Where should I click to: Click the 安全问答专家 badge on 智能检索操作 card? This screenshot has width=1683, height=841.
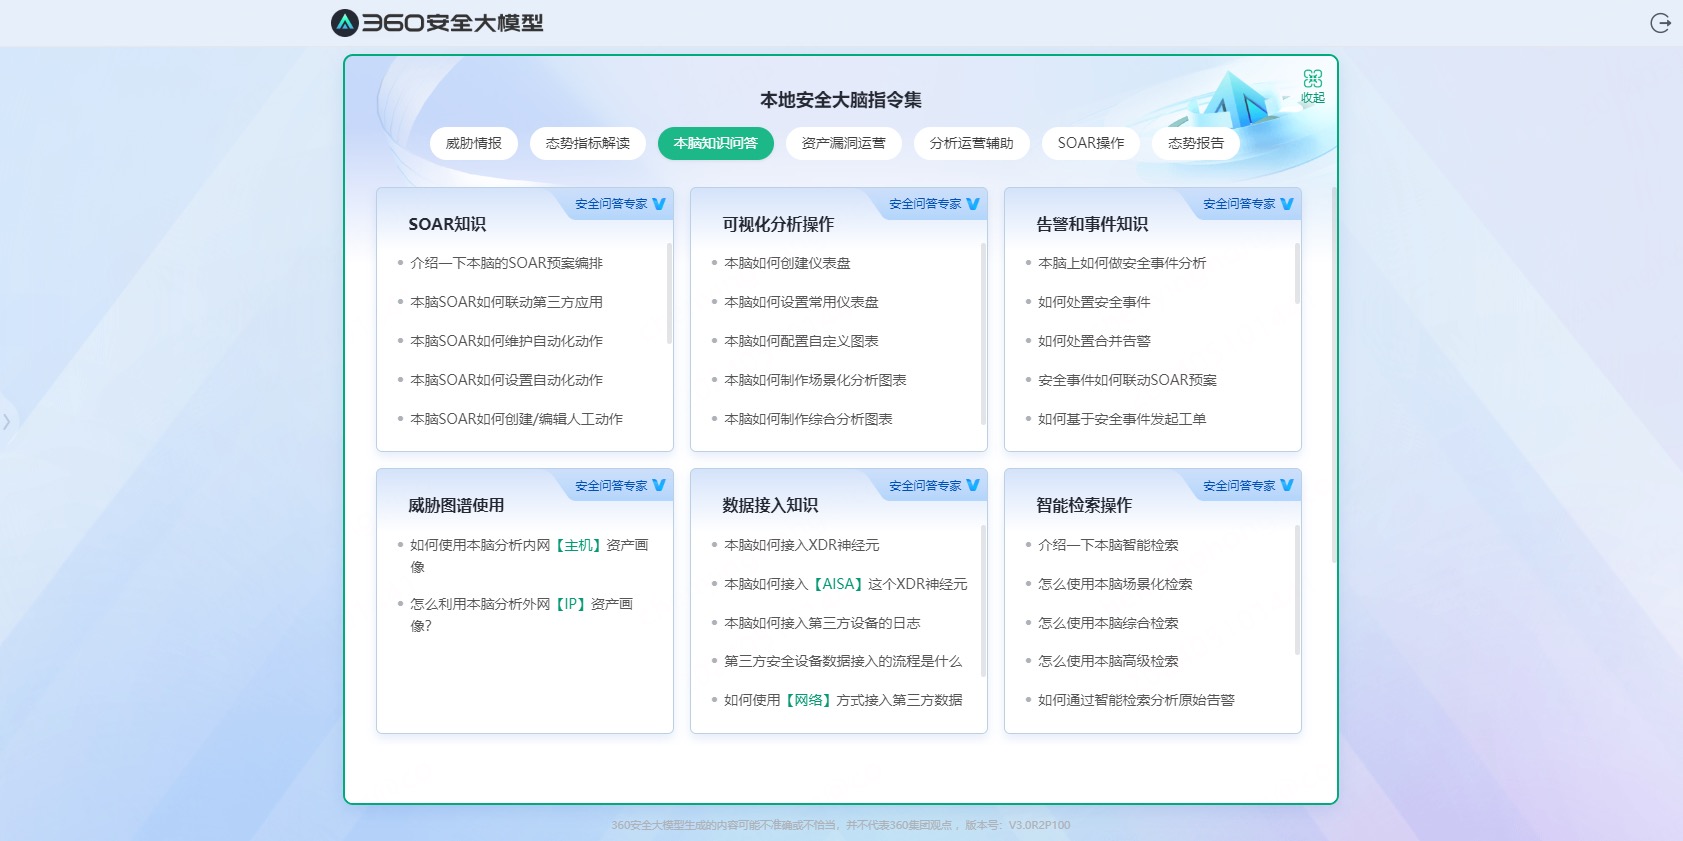click(x=1248, y=486)
